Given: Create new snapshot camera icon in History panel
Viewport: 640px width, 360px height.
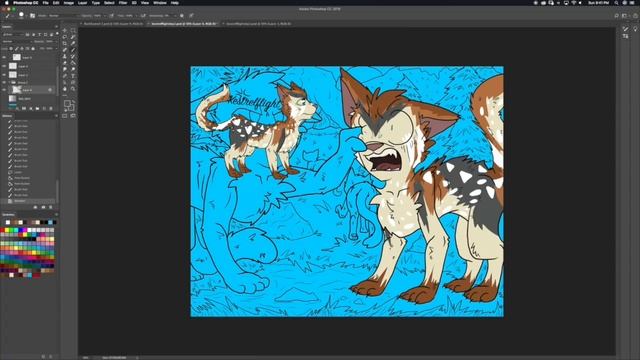Looking at the screenshot, I should click(x=43, y=207).
